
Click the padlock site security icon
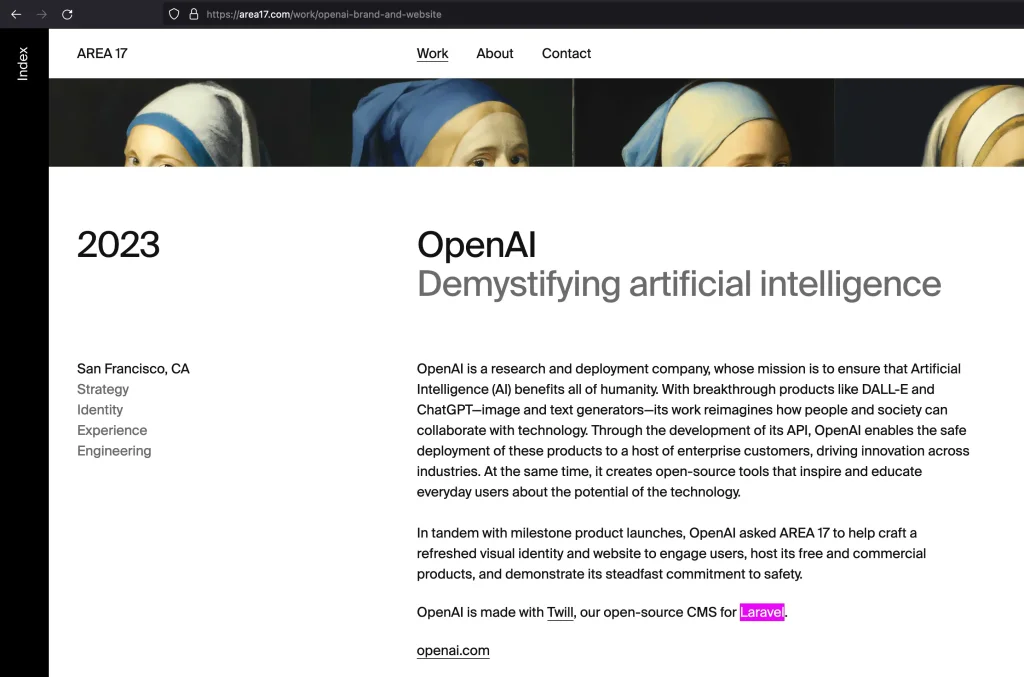pyautogui.click(x=192, y=14)
